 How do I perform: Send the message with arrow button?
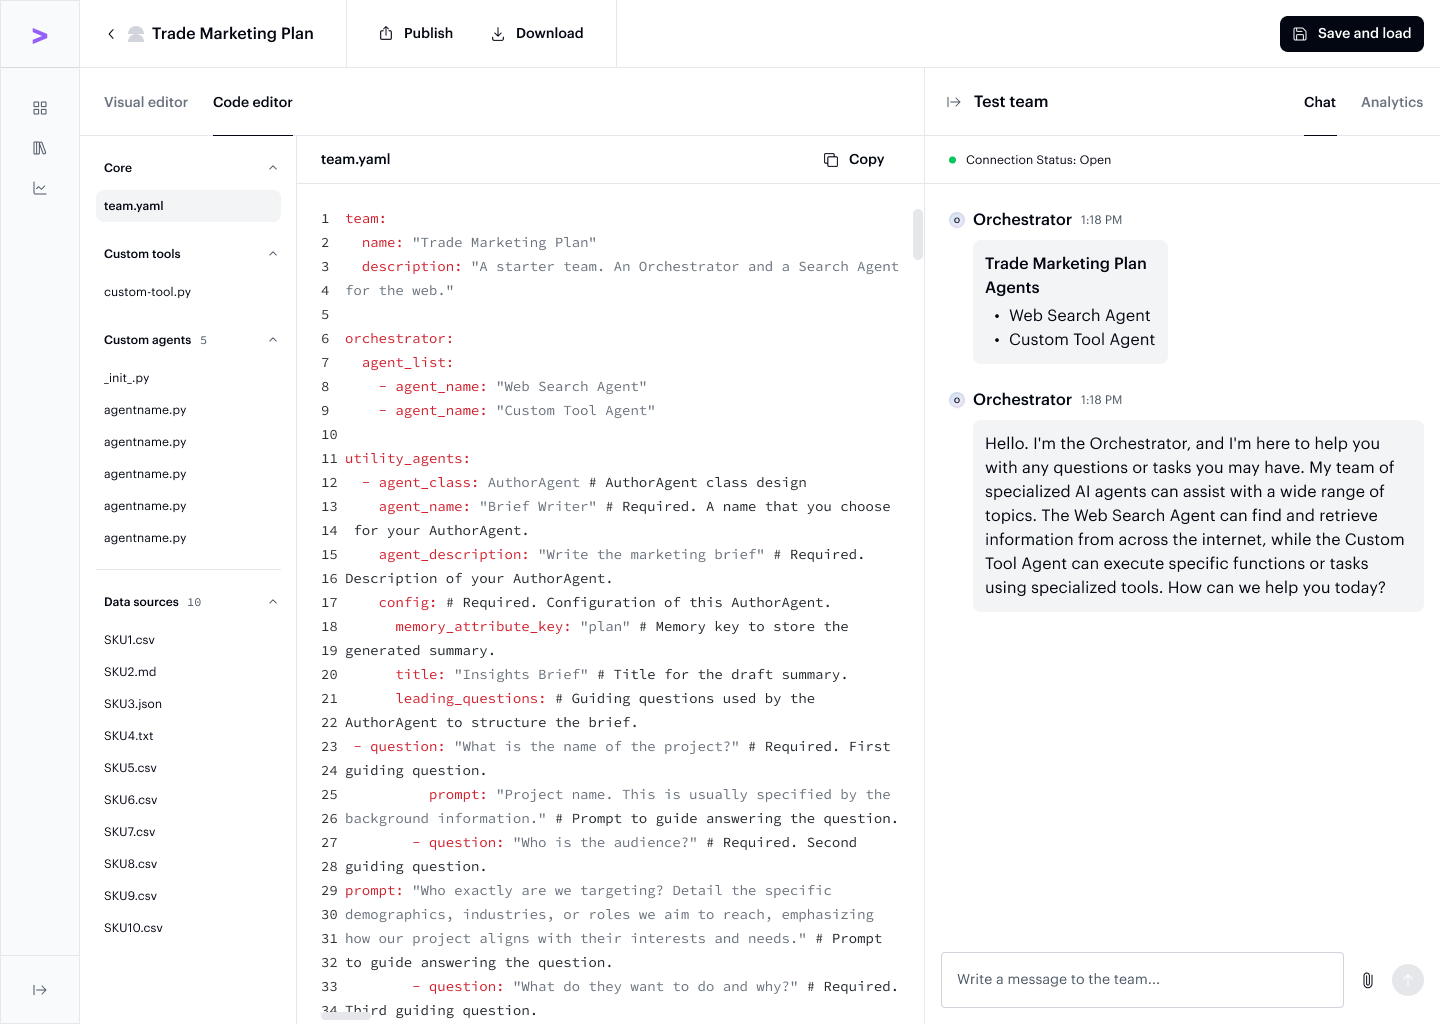(x=1408, y=980)
